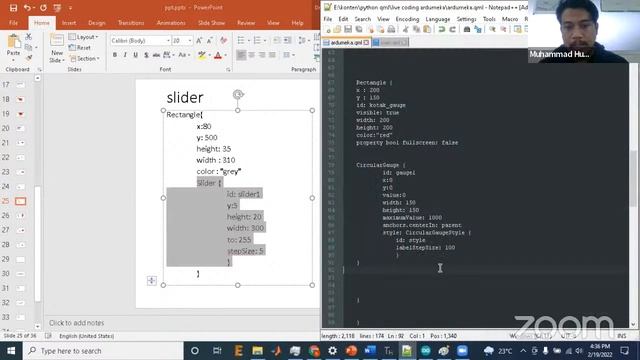Decrease font size

pyautogui.click(x=210, y=40)
